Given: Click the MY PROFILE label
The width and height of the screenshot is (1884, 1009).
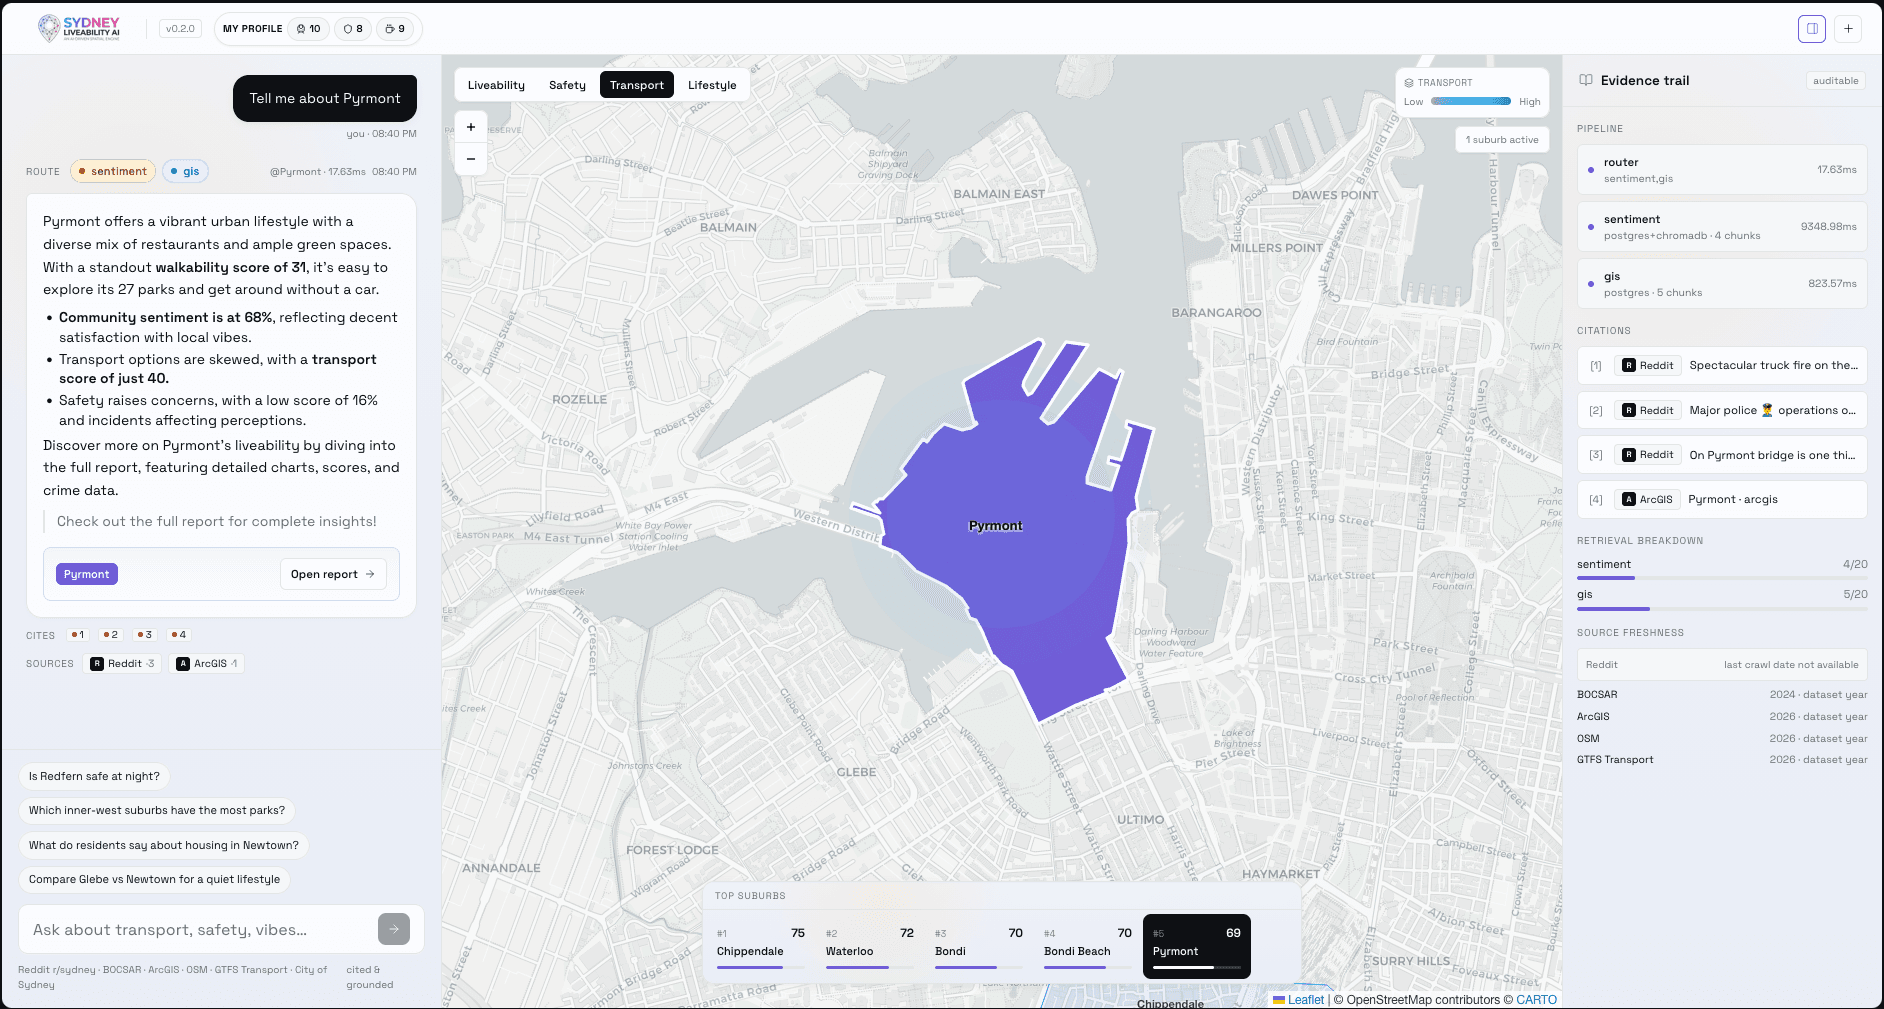Looking at the screenshot, I should tap(252, 29).
